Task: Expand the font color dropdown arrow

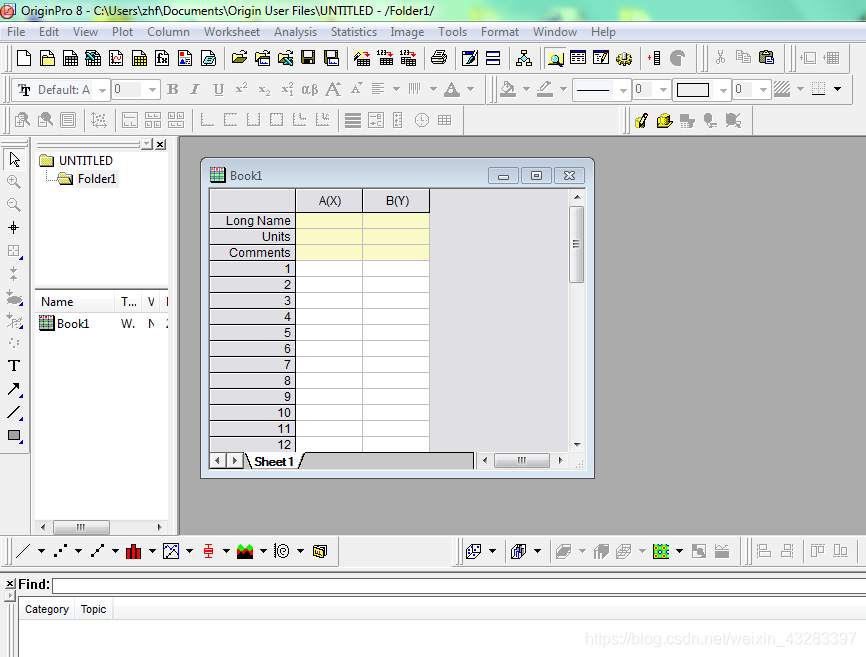Action: pyautogui.click(x=471, y=89)
